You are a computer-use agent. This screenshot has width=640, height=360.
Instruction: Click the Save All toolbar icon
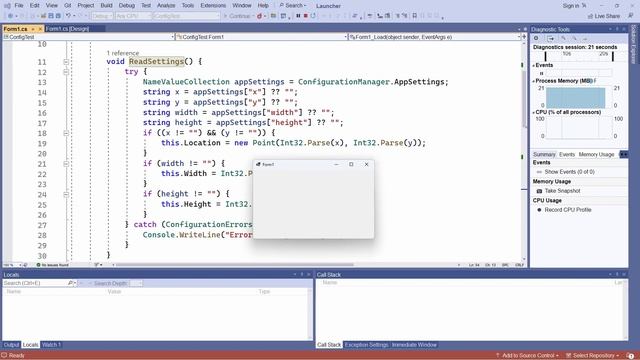coord(58,16)
